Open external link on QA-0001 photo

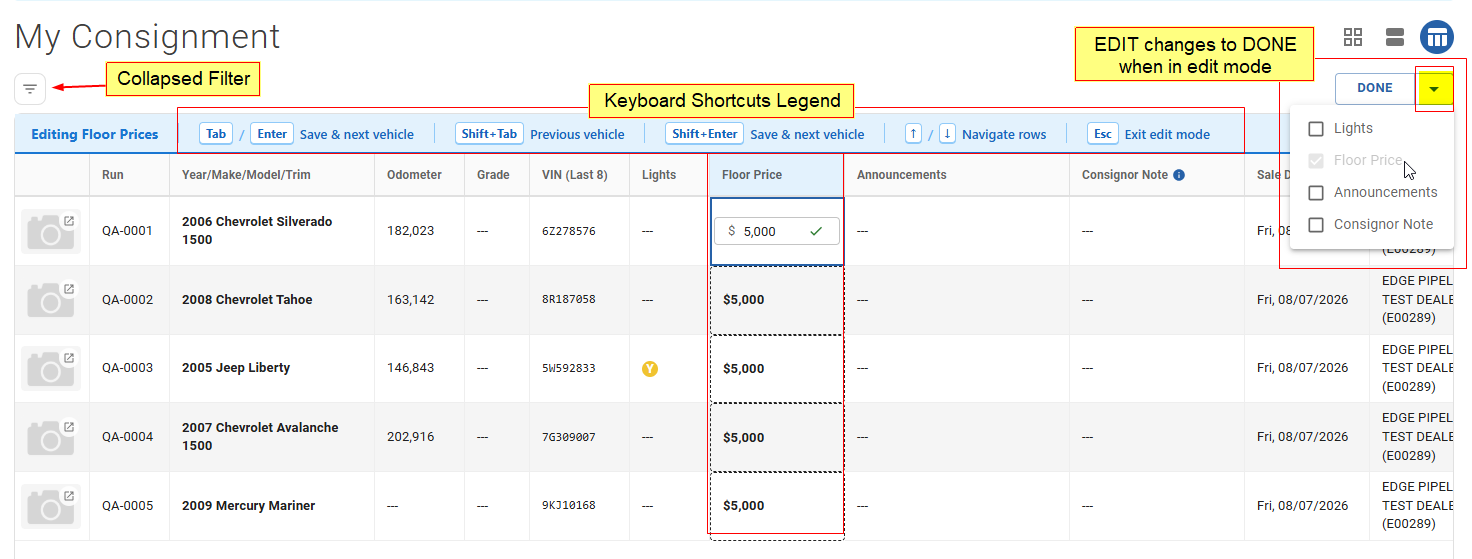point(69,220)
